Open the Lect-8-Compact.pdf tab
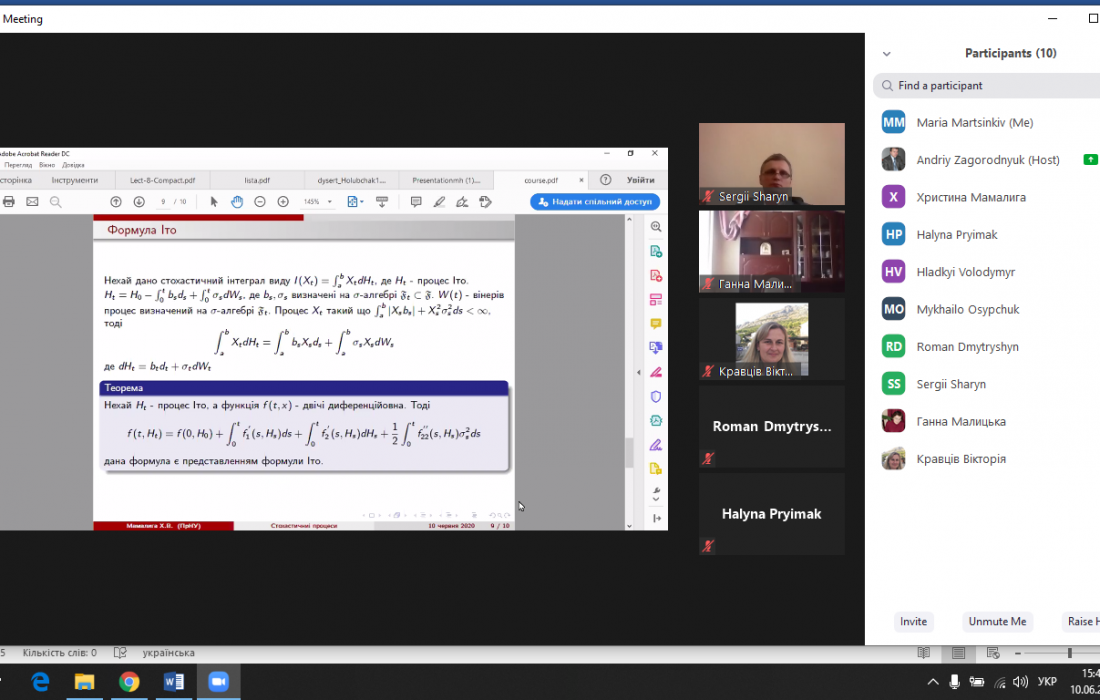This screenshot has height=700, width=1100. click(x=162, y=180)
